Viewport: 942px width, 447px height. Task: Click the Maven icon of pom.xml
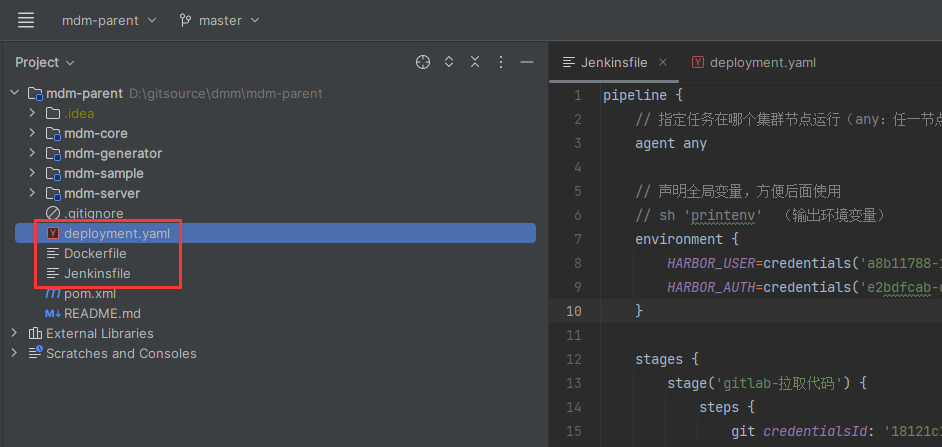click(x=53, y=294)
